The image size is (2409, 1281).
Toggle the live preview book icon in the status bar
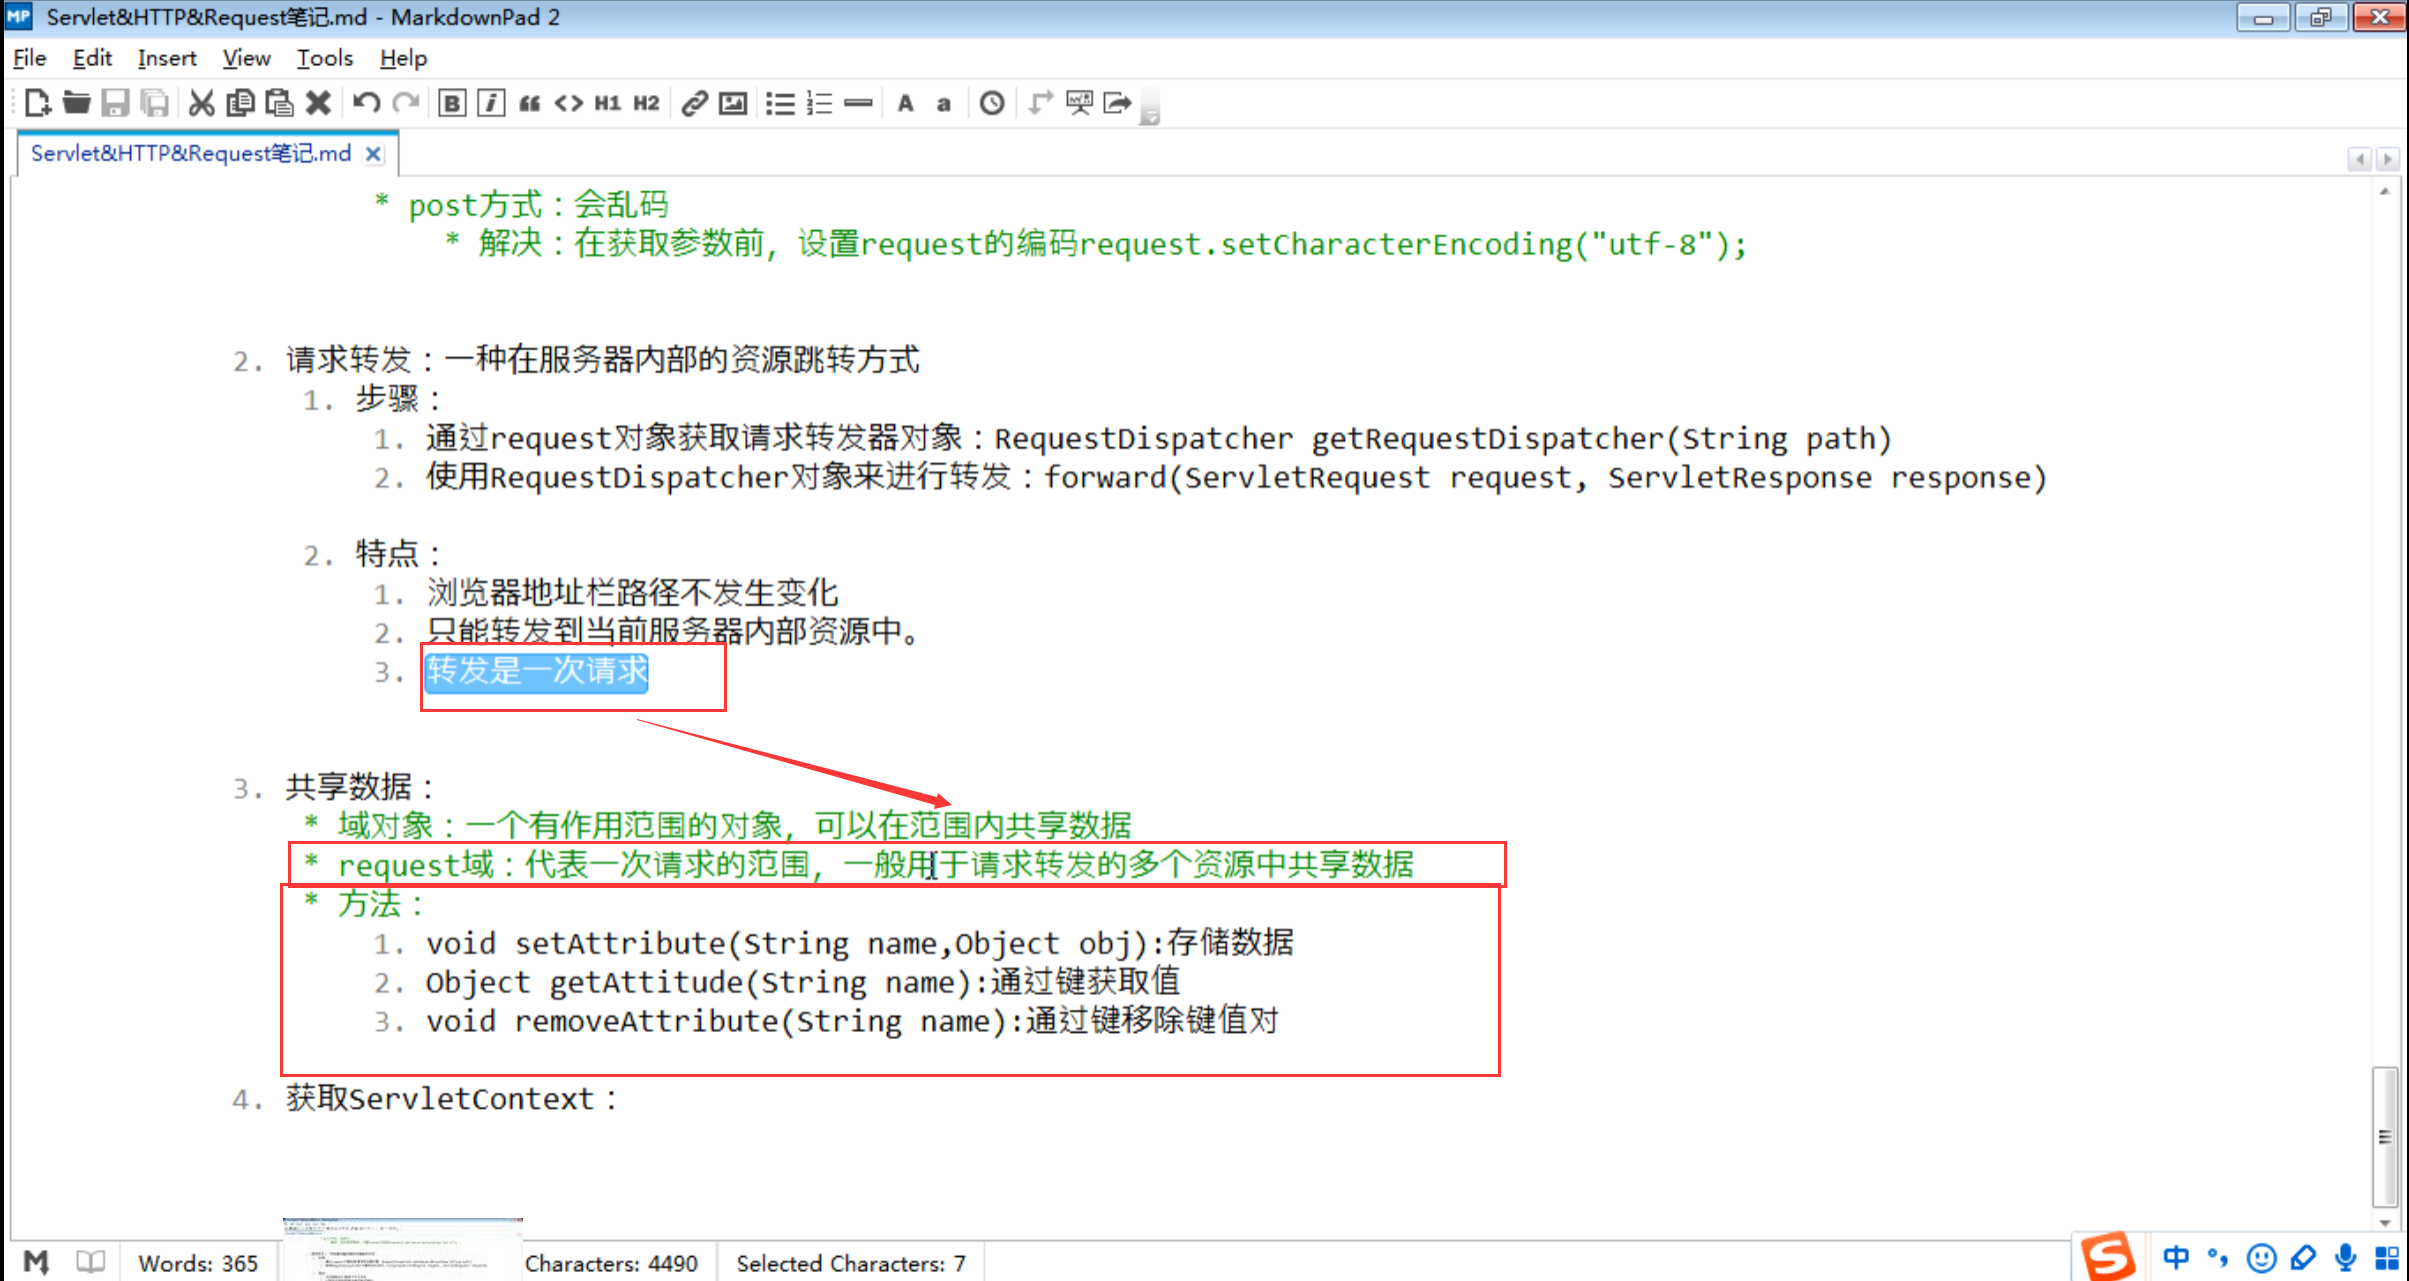(x=90, y=1262)
